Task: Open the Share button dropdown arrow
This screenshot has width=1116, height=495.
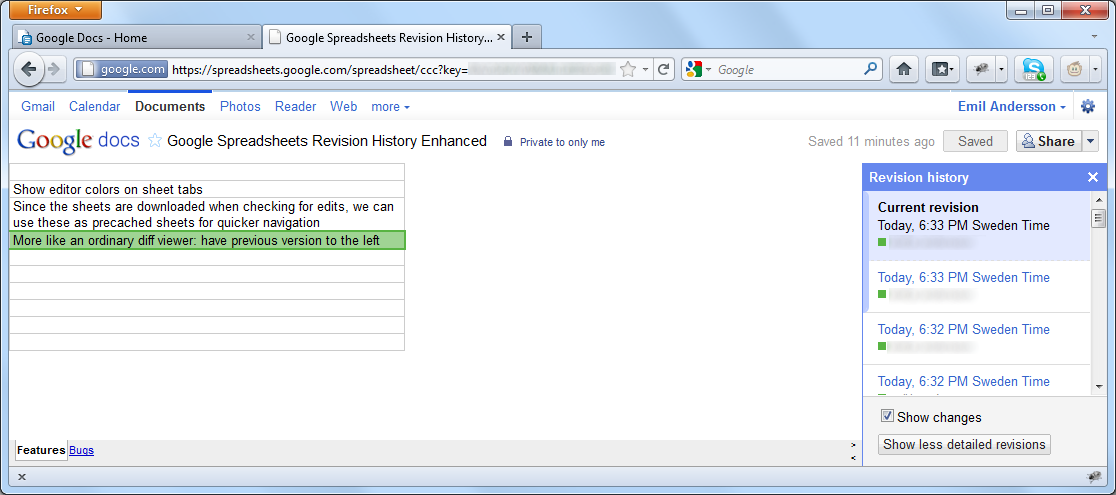Action: click(1091, 141)
